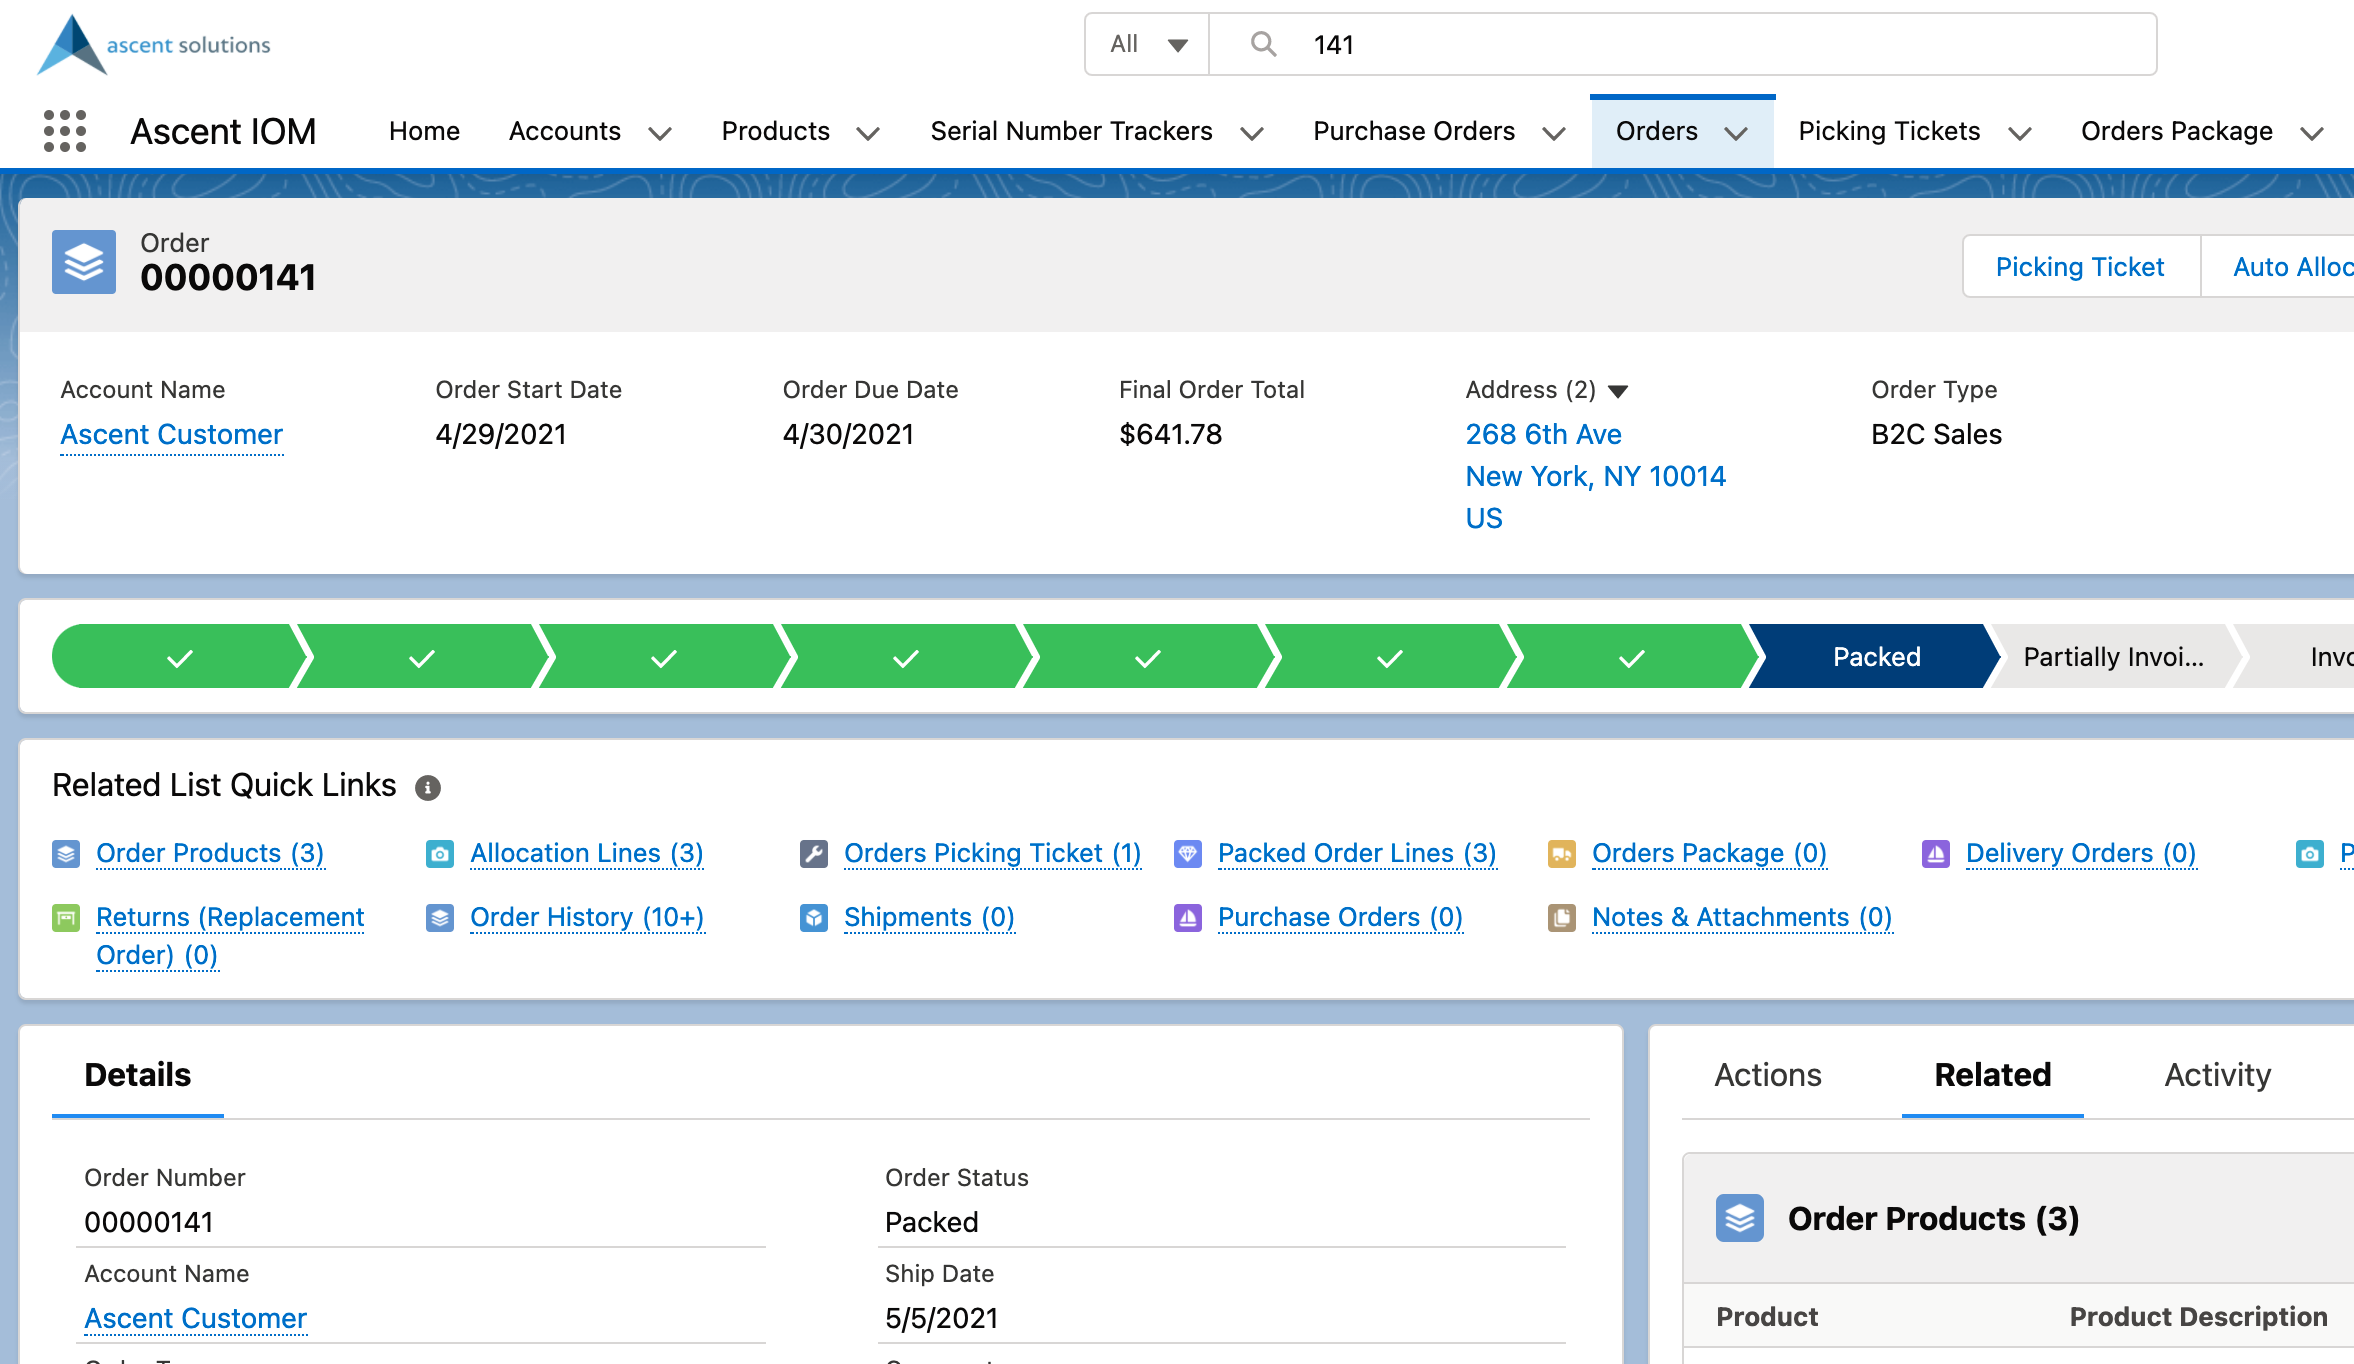Open the App Launcher dots icon
2354x1364 pixels.
tap(65, 131)
